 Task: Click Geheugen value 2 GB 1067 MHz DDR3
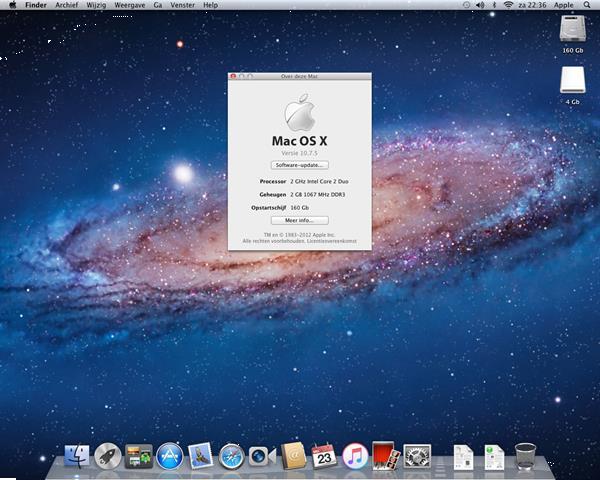pyautogui.click(x=318, y=194)
